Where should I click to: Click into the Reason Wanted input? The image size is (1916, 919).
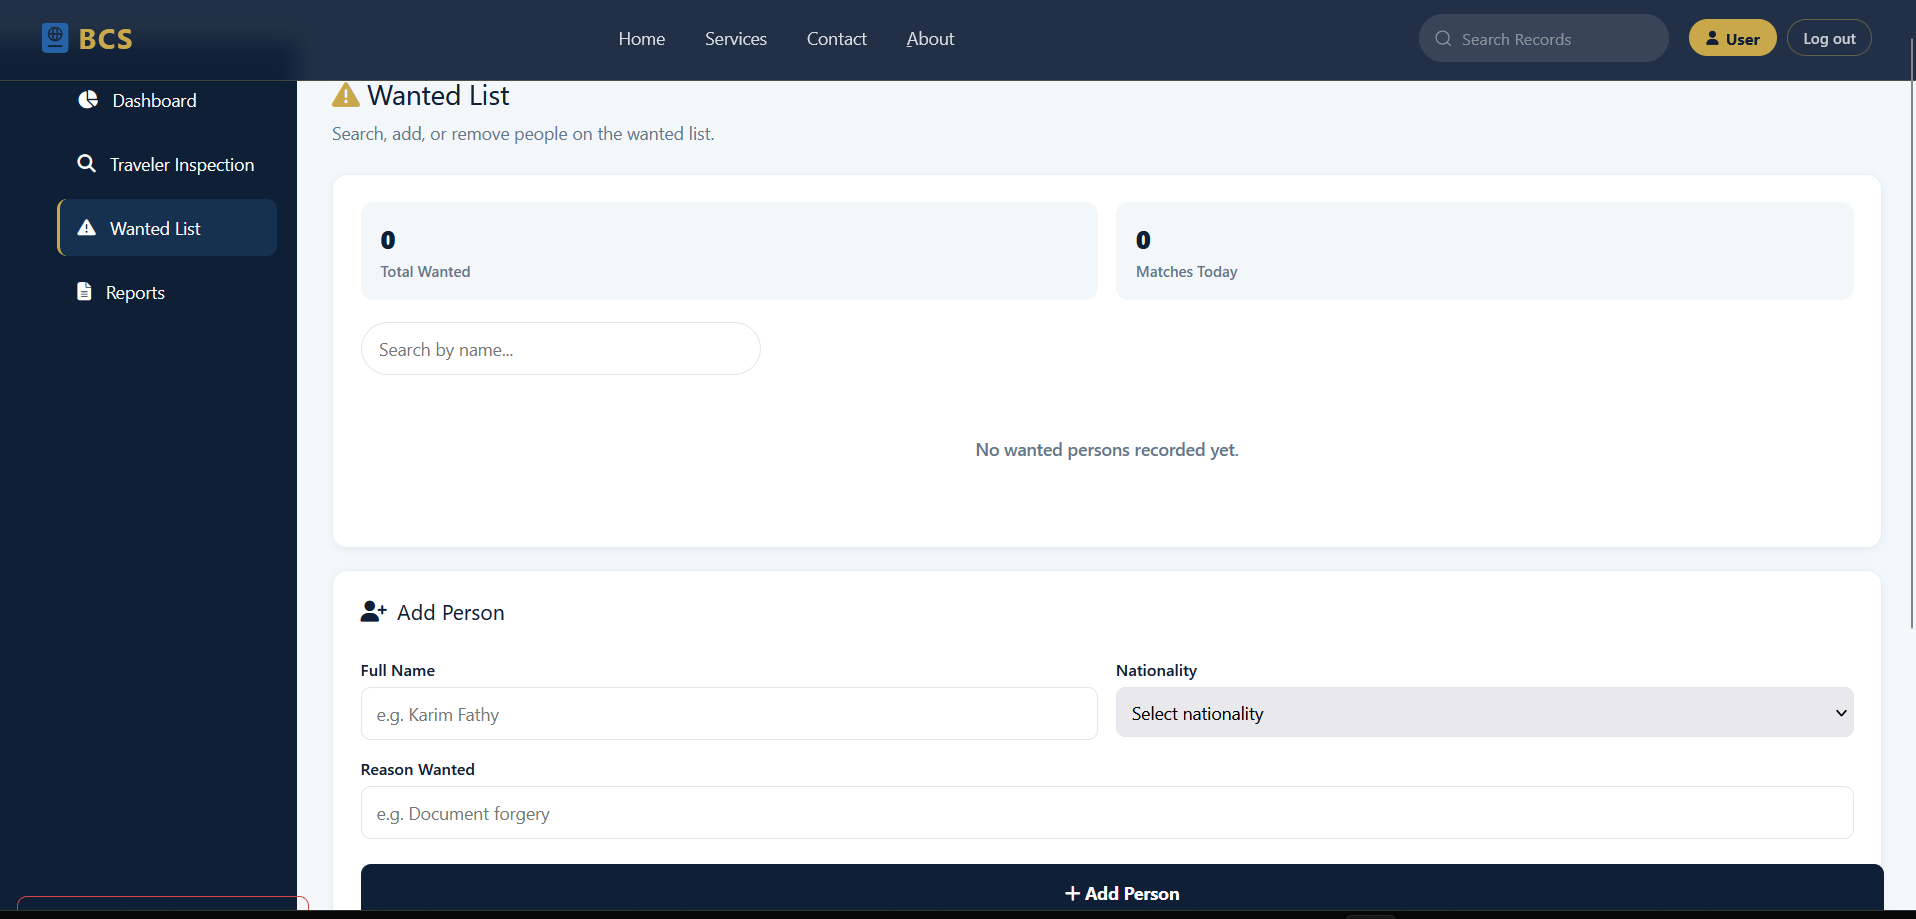1107,812
